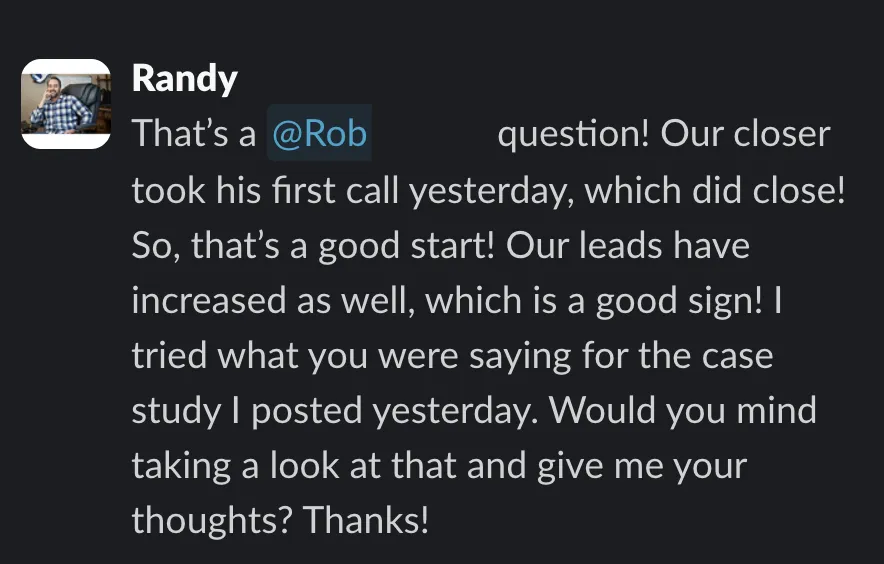Image resolution: width=884 pixels, height=564 pixels.
Task: Click the phrase "which did close!"
Action: [714, 190]
